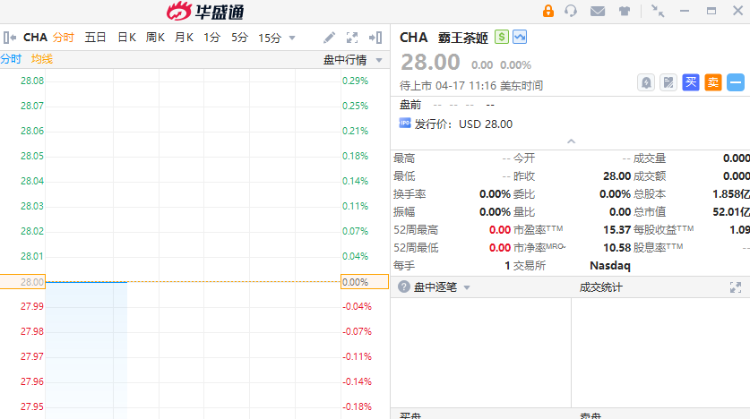Click the large 28.00 price

tap(430, 62)
